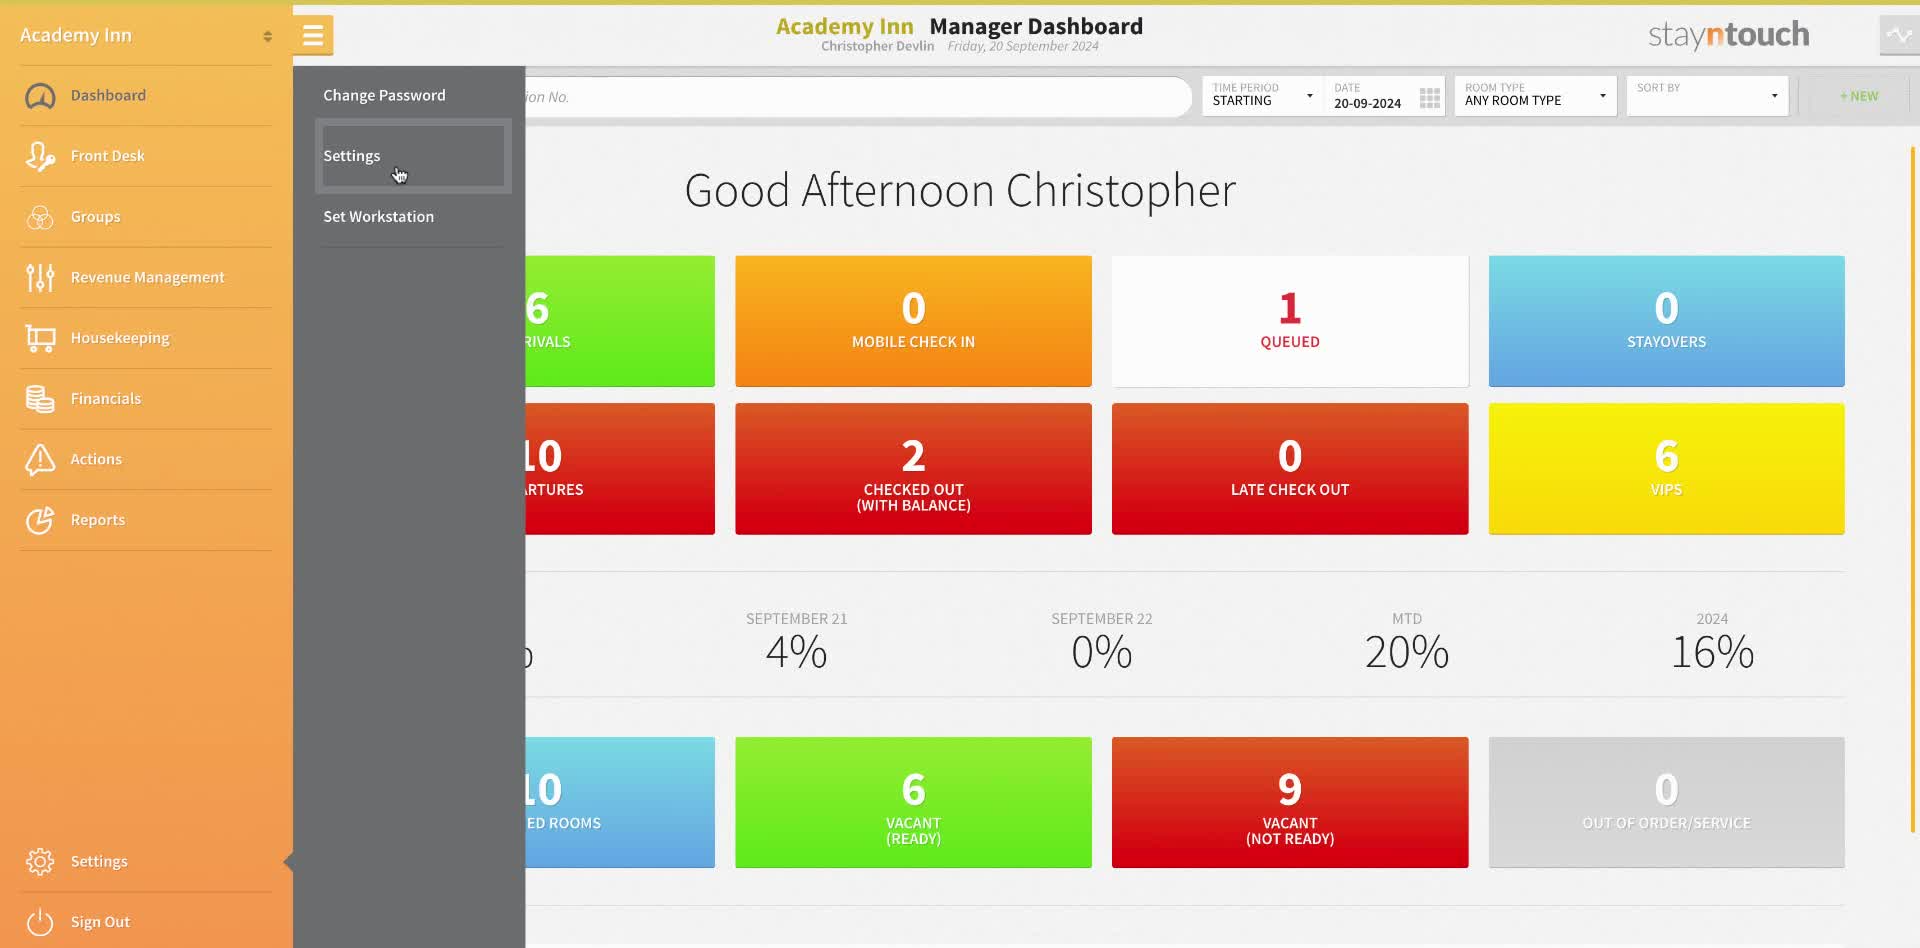Go to Housekeeping label
This screenshot has height=948, width=1920.
(120, 338)
